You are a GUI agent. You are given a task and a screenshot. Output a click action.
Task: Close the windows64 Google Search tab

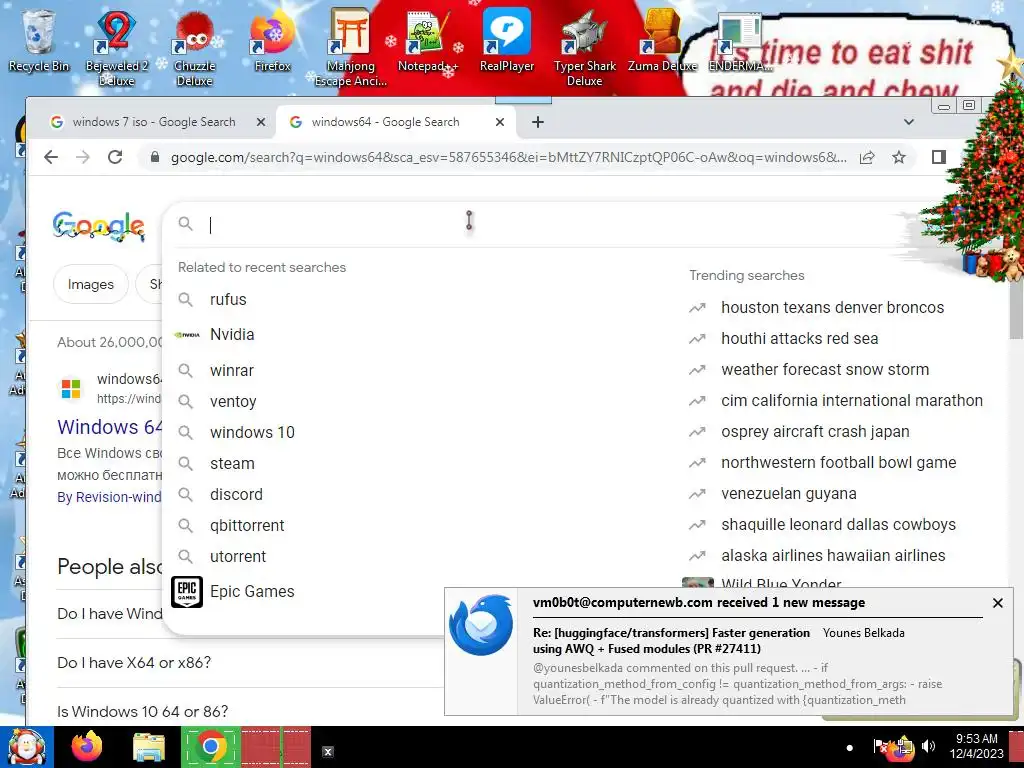coord(500,122)
